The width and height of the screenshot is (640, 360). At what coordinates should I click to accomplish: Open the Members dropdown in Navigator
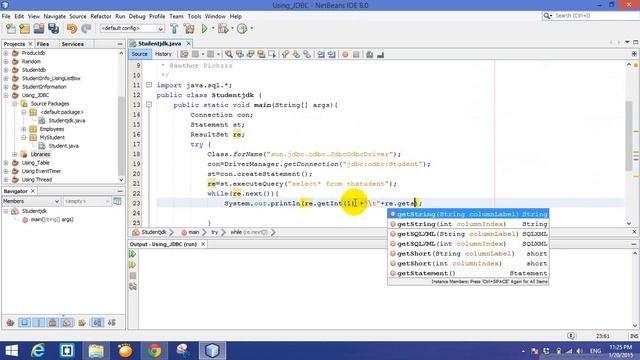pyautogui.click(x=31, y=201)
